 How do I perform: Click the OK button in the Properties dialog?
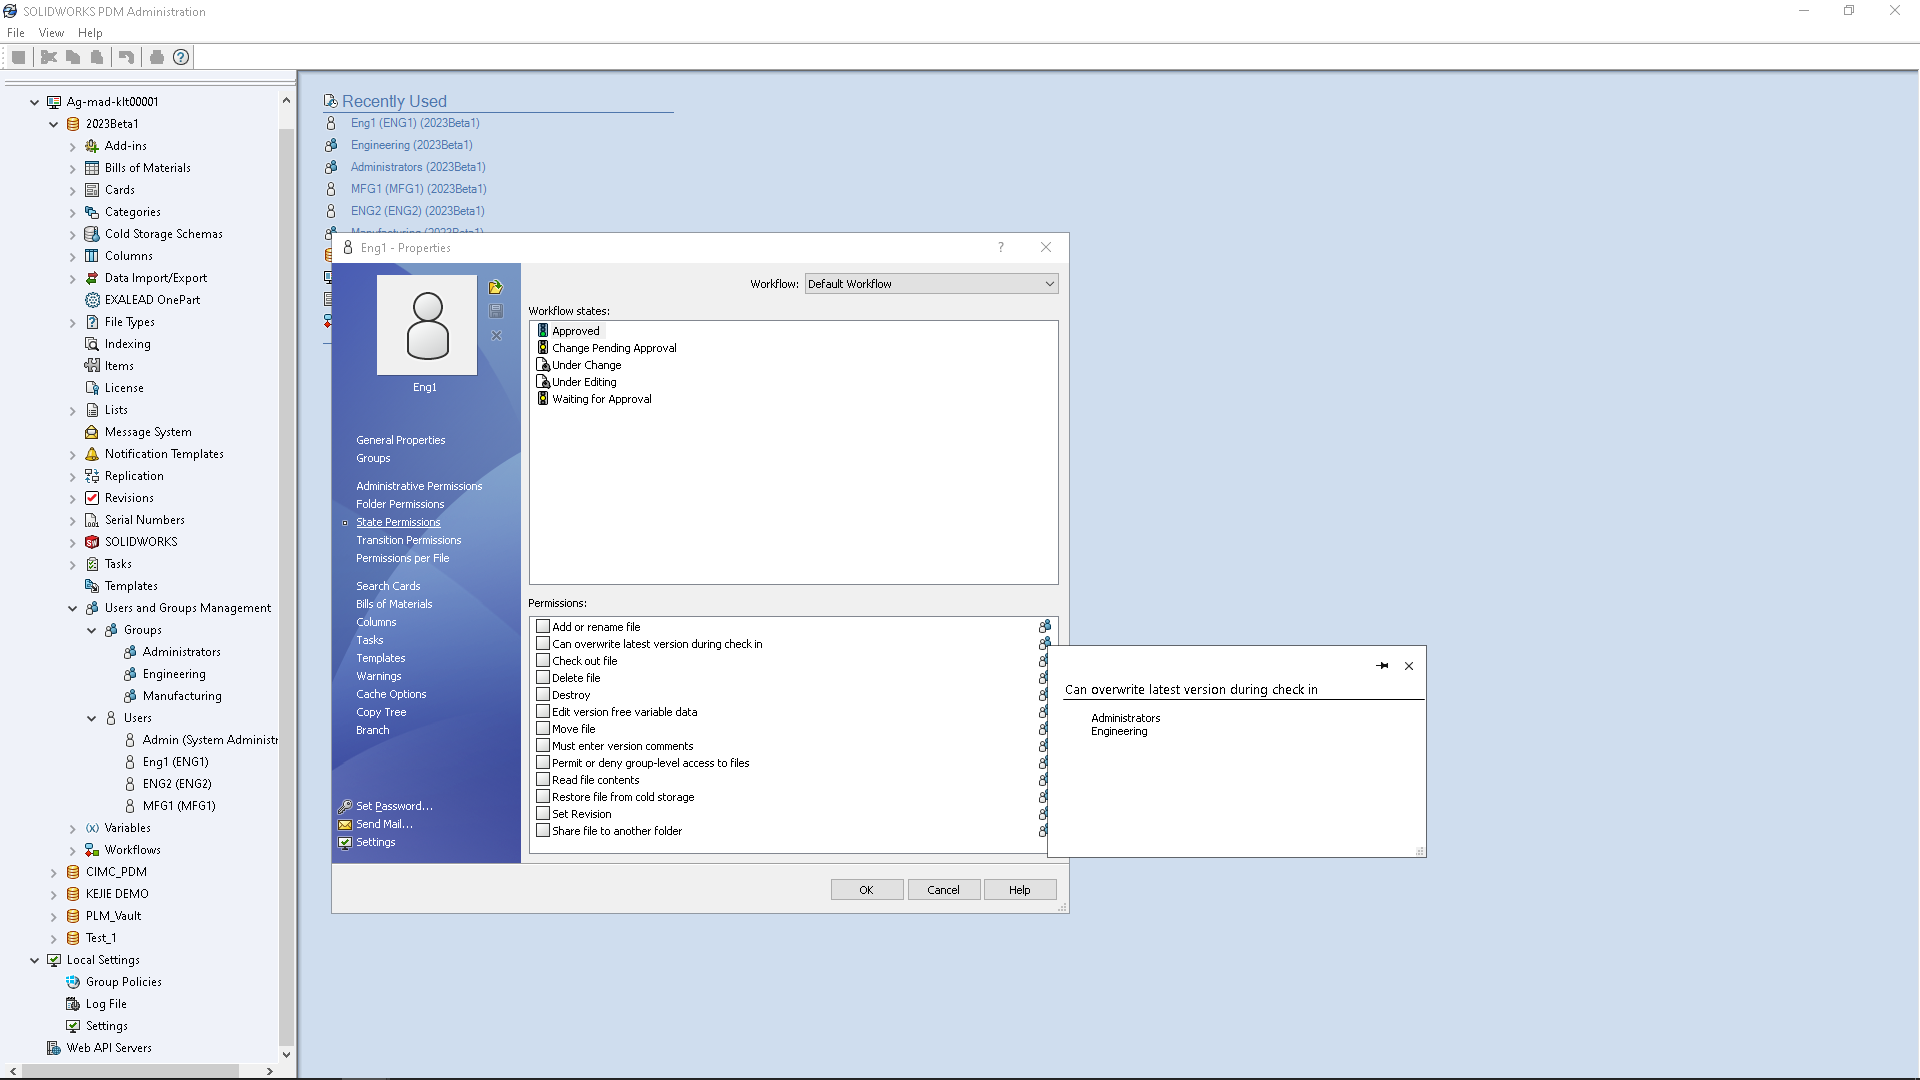(866, 889)
